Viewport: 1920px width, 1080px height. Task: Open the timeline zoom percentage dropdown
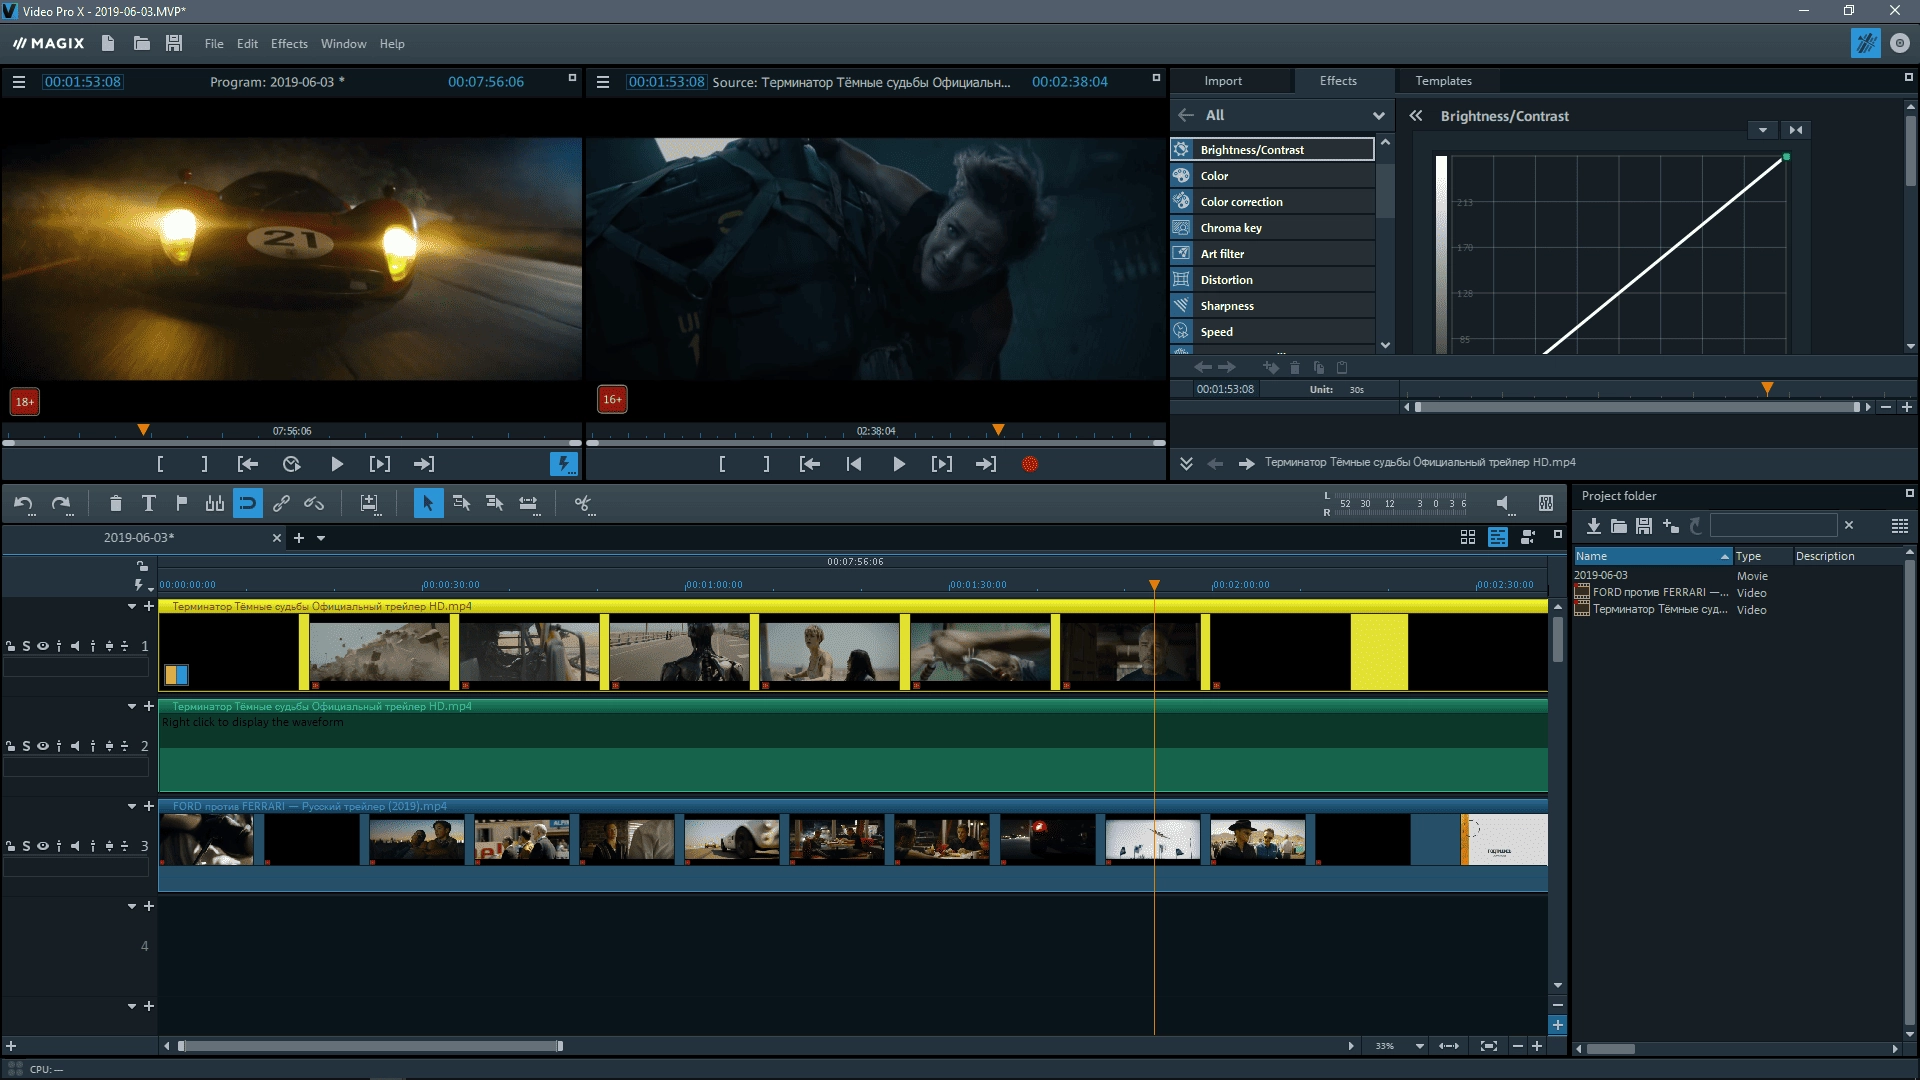click(1420, 1046)
